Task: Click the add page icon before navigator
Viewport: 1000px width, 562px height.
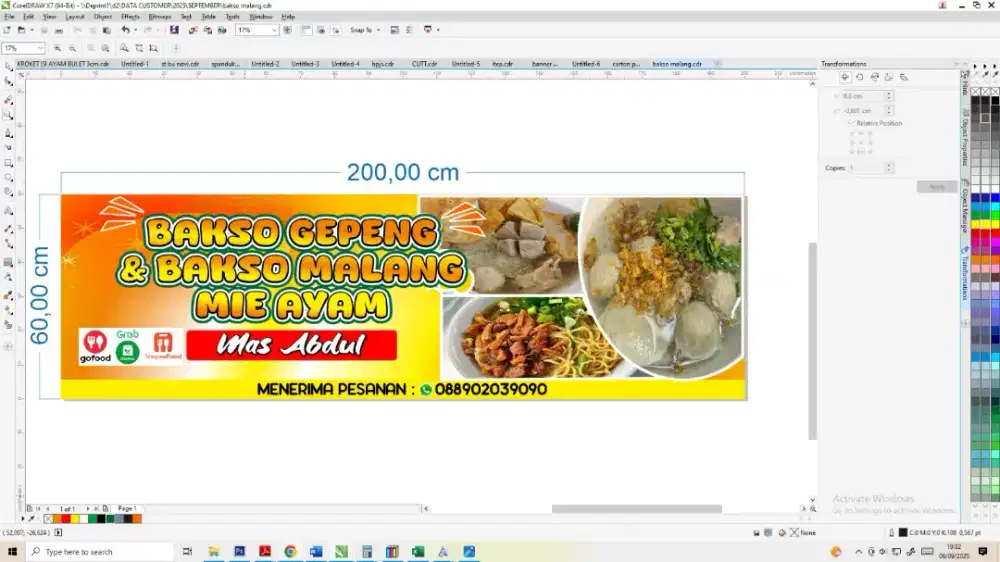Action: pyautogui.click(x=29, y=508)
